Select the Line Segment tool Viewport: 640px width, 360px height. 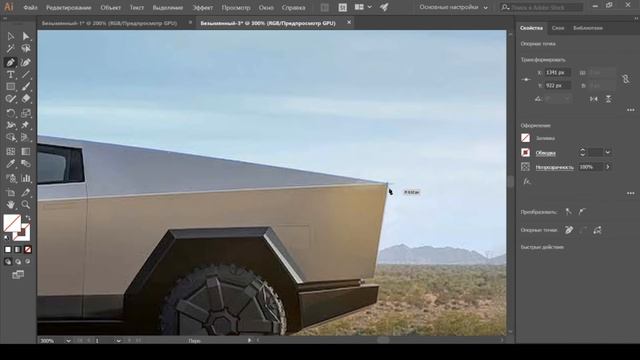click(26, 74)
